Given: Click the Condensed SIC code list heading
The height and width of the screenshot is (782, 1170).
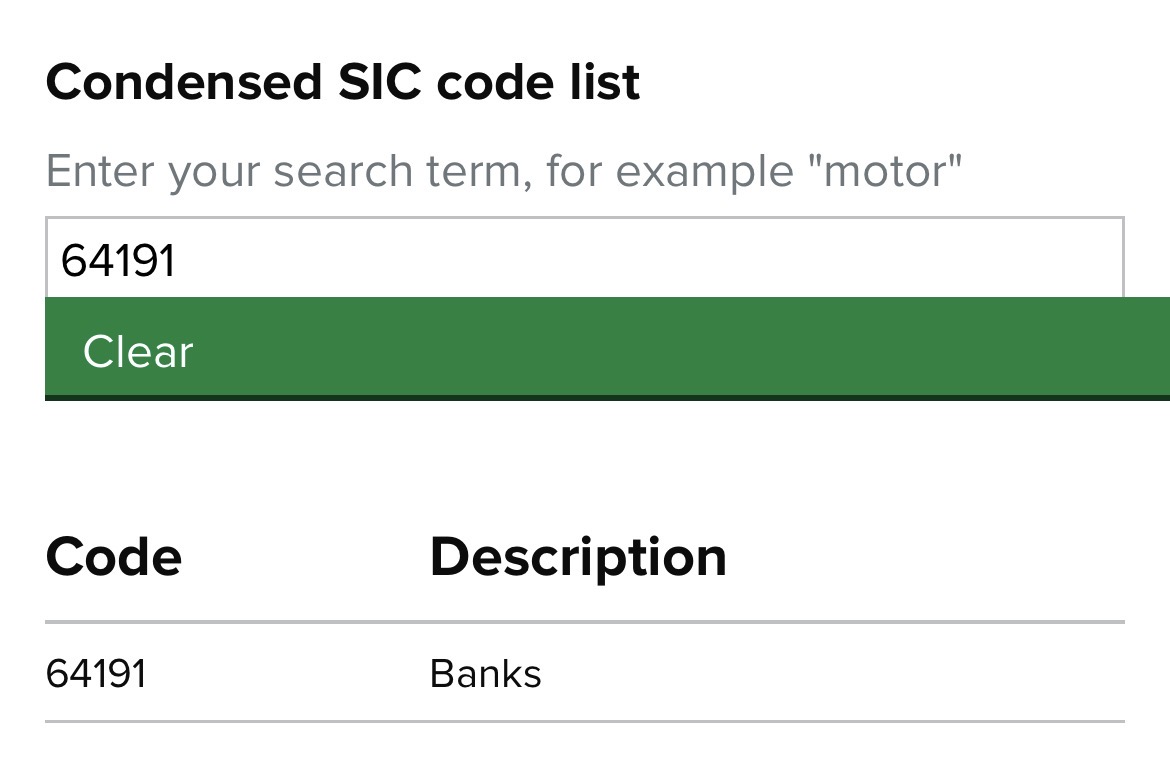Looking at the screenshot, I should (x=342, y=81).
